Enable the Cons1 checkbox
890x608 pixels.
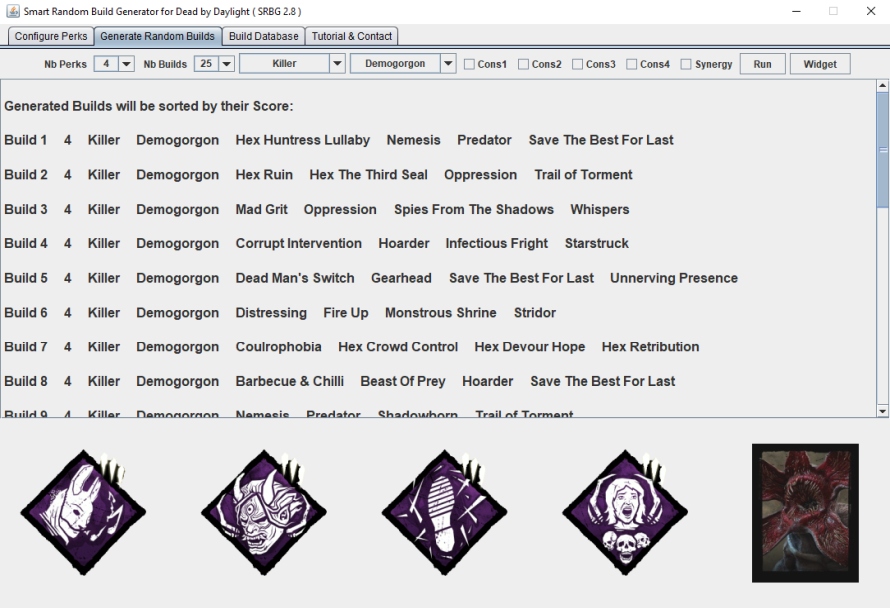coord(469,64)
